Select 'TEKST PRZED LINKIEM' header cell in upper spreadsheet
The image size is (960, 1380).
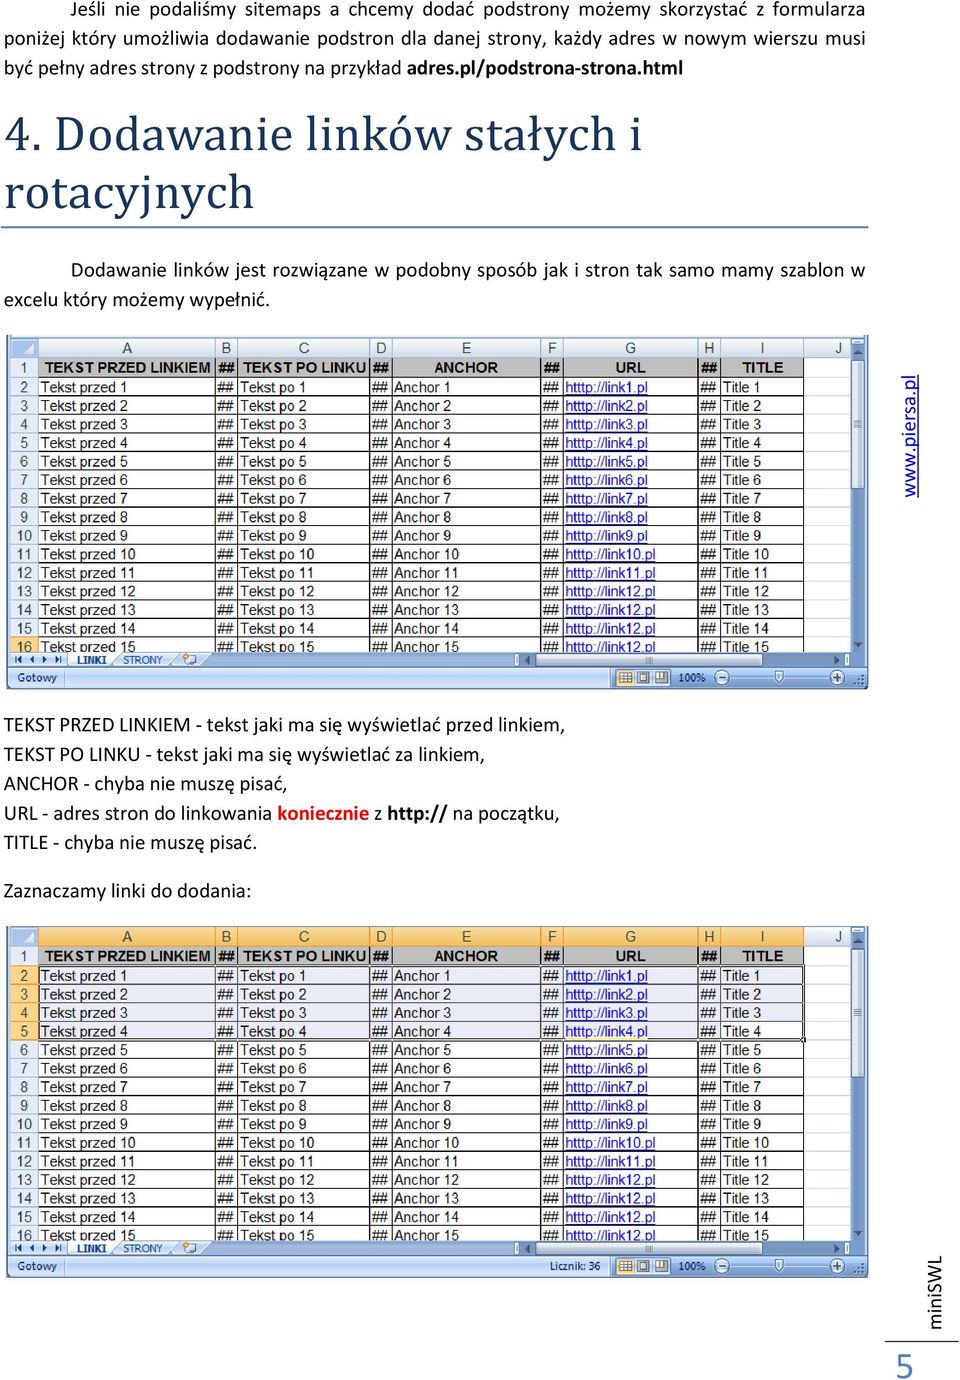(127, 368)
